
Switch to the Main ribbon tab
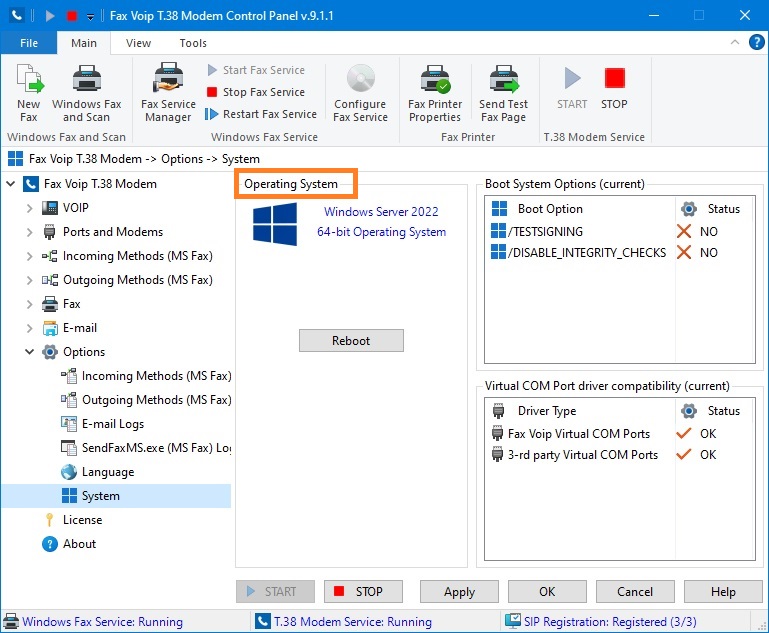click(84, 43)
